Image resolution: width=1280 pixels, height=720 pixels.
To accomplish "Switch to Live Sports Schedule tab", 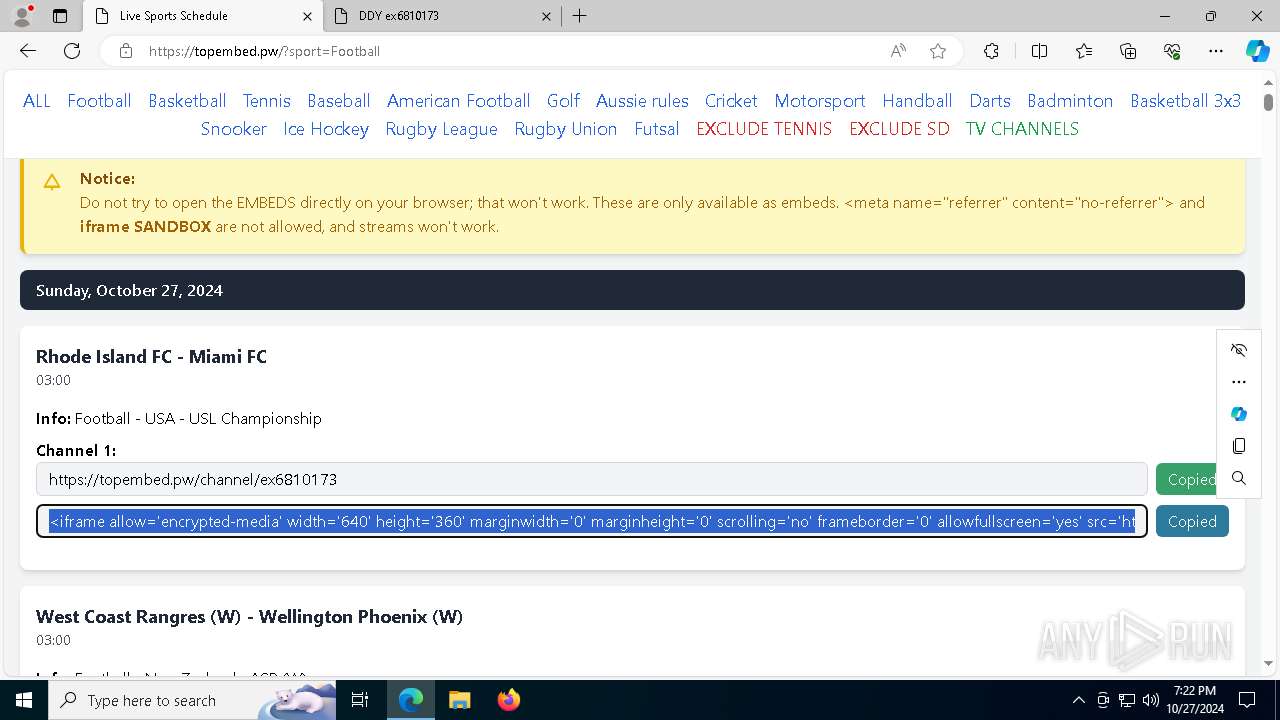I will 203,16.
